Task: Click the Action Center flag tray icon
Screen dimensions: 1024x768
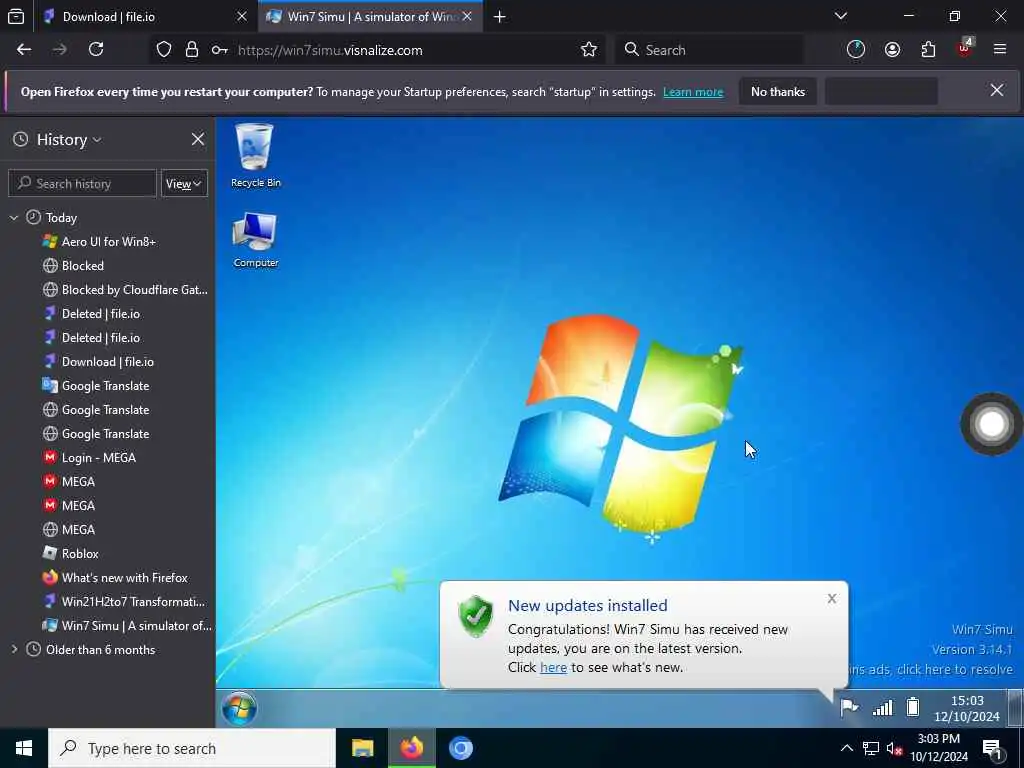Action: coord(849,707)
